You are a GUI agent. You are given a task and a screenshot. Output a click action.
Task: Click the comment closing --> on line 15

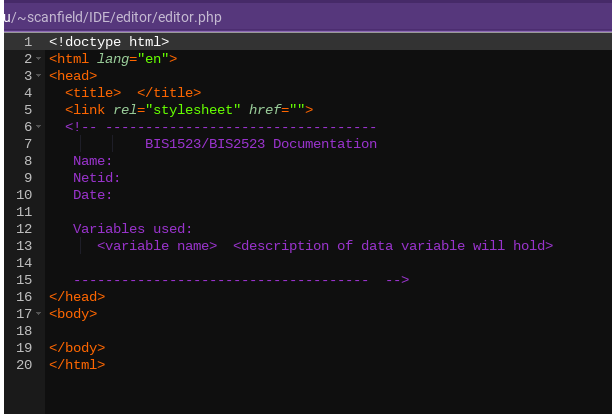[397, 280]
